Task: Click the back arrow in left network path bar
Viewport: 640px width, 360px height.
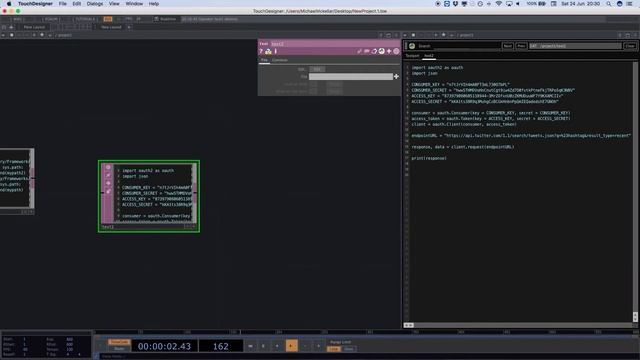Action: (3, 35)
